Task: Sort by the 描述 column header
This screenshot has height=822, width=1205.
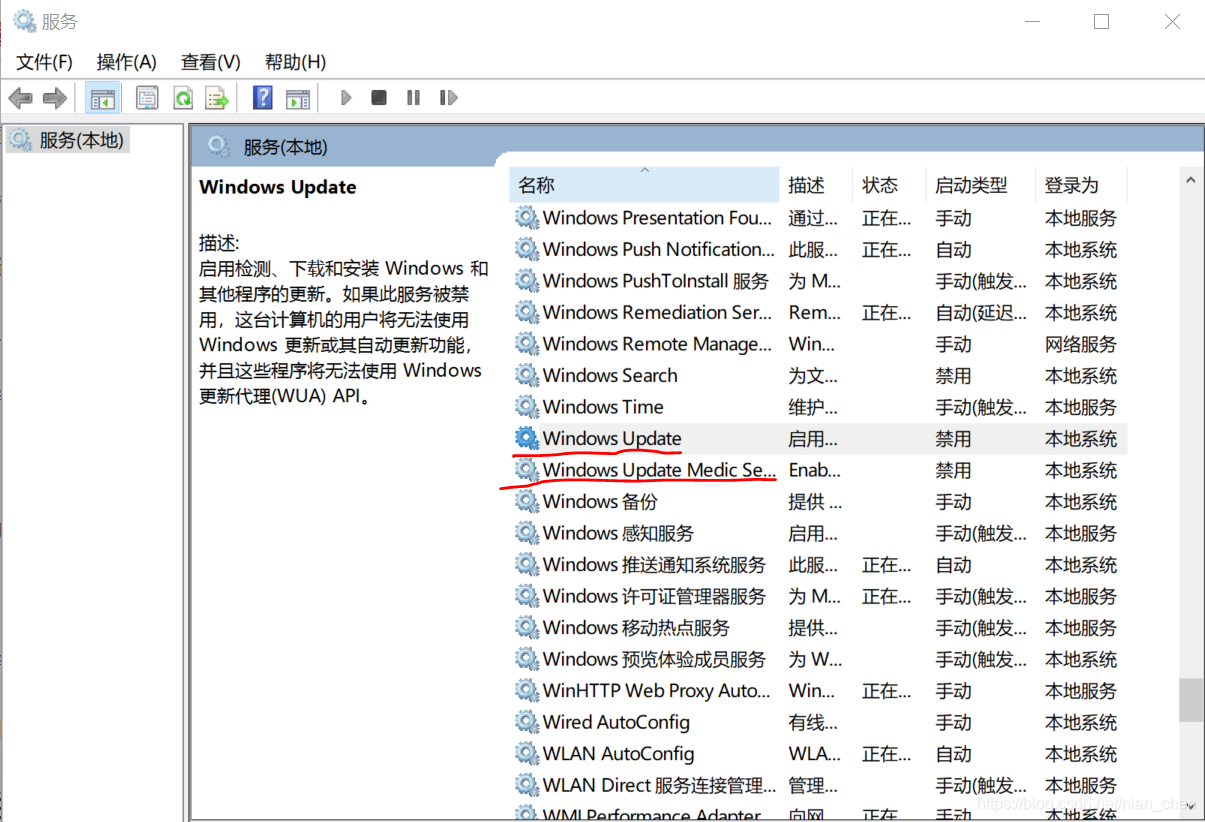Action: 816,185
